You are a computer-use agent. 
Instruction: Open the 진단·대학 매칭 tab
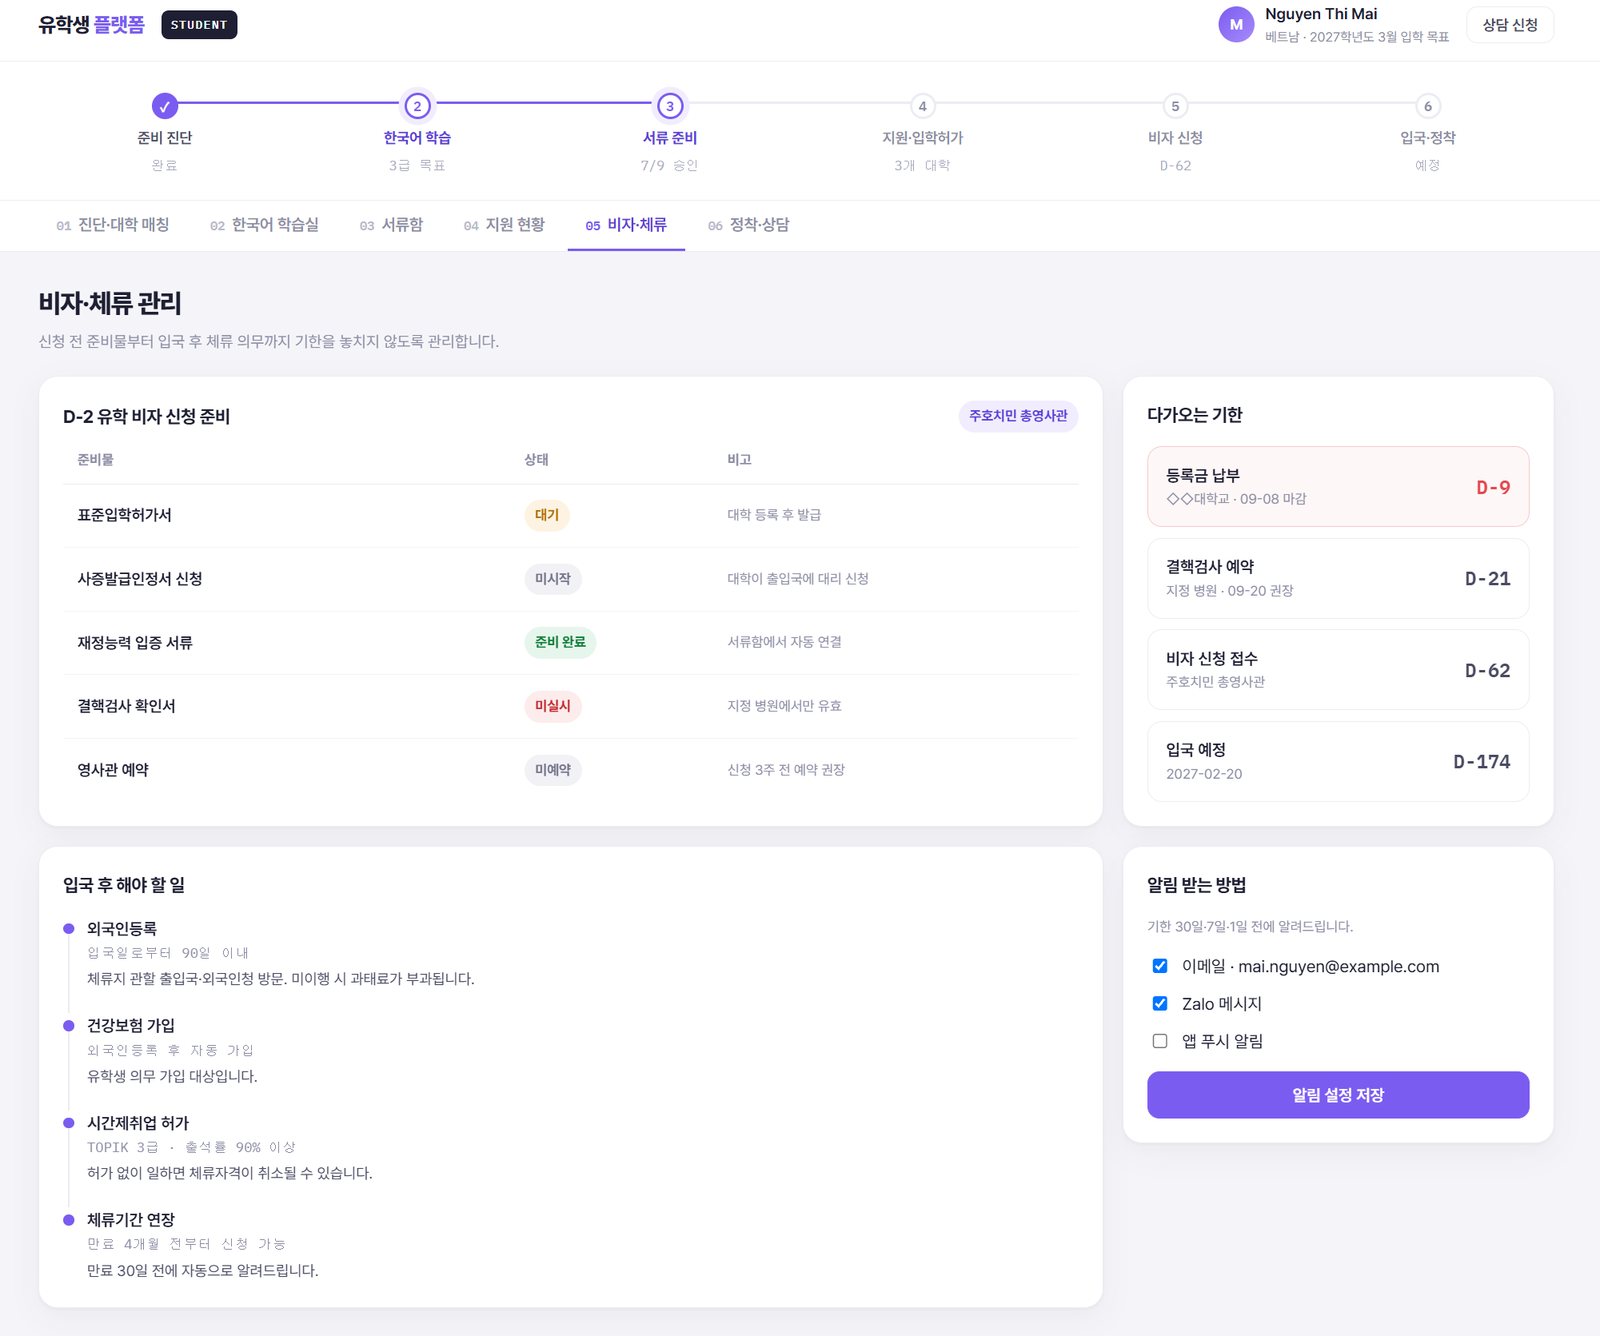pos(113,225)
